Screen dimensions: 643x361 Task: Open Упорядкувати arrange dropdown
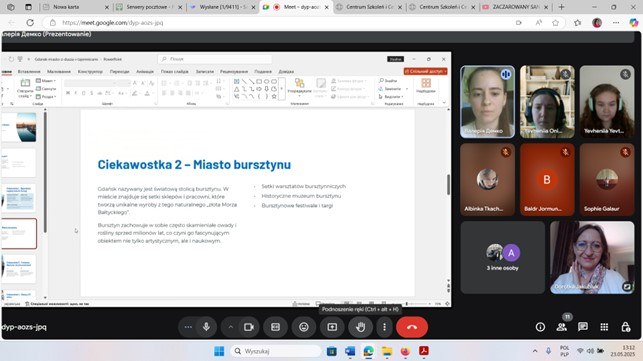[300, 88]
